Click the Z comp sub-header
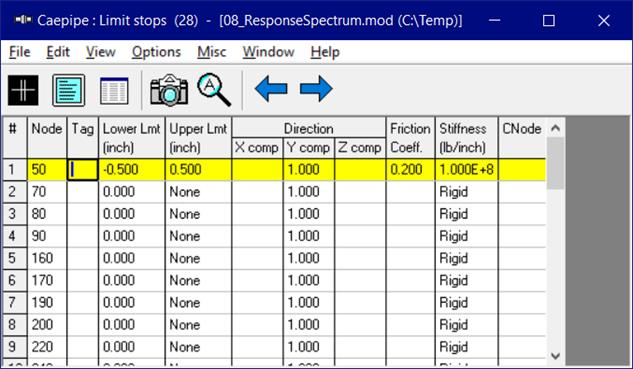Screen dimensions: 633x369 click(x=360, y=148)
